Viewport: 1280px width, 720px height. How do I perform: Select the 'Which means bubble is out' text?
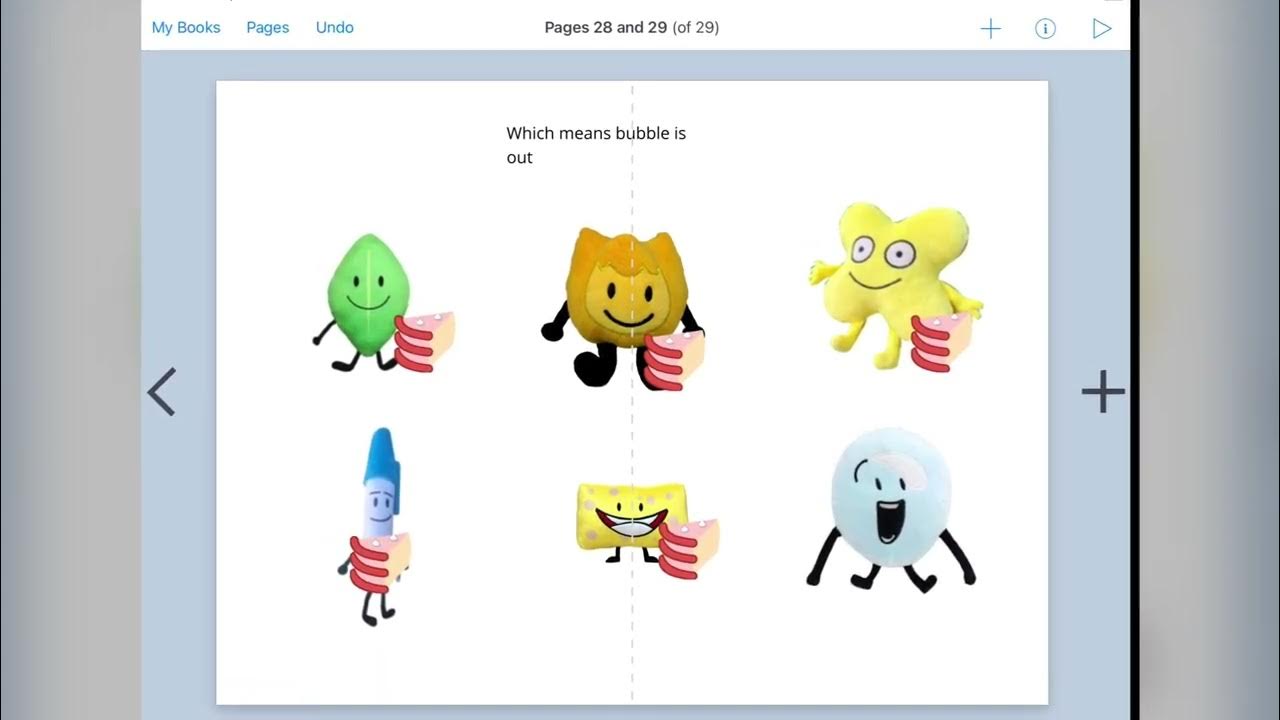coord(596,145)
